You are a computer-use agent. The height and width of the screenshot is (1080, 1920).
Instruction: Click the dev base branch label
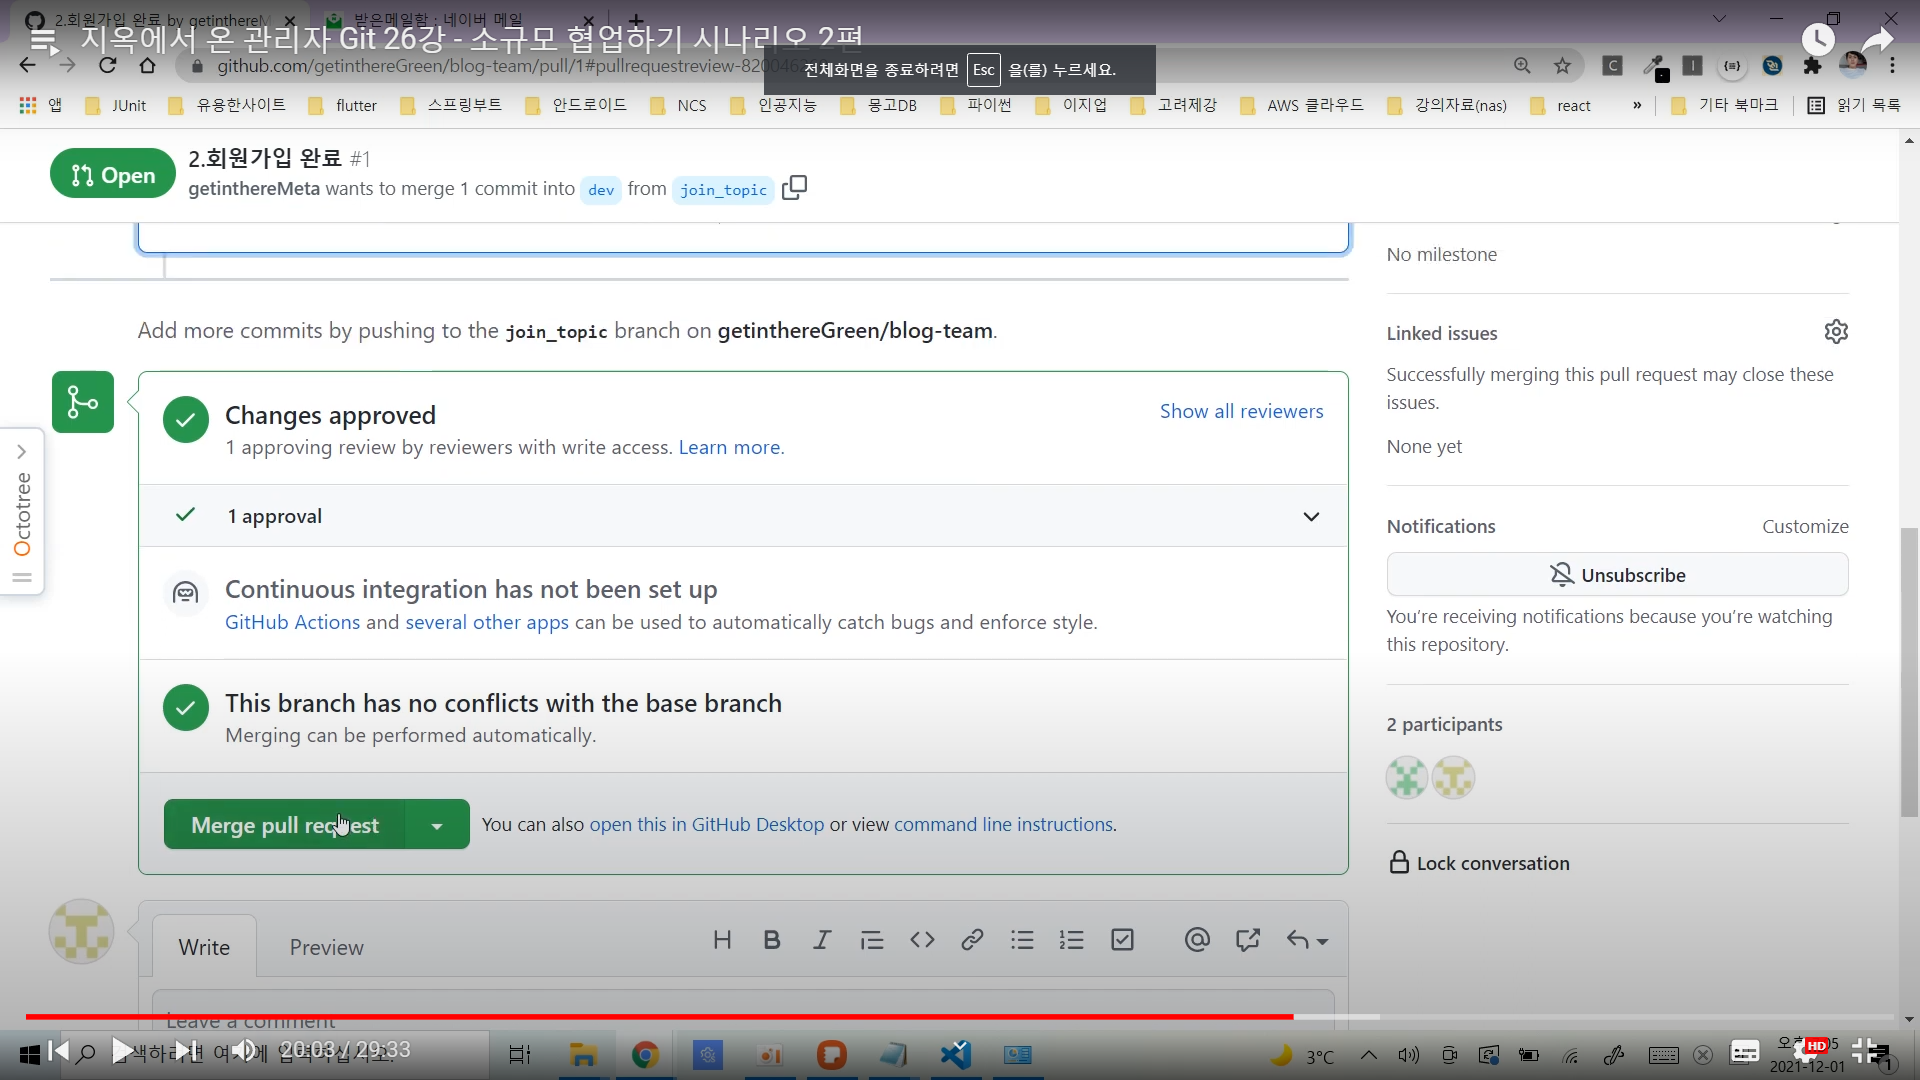point(601,190)
